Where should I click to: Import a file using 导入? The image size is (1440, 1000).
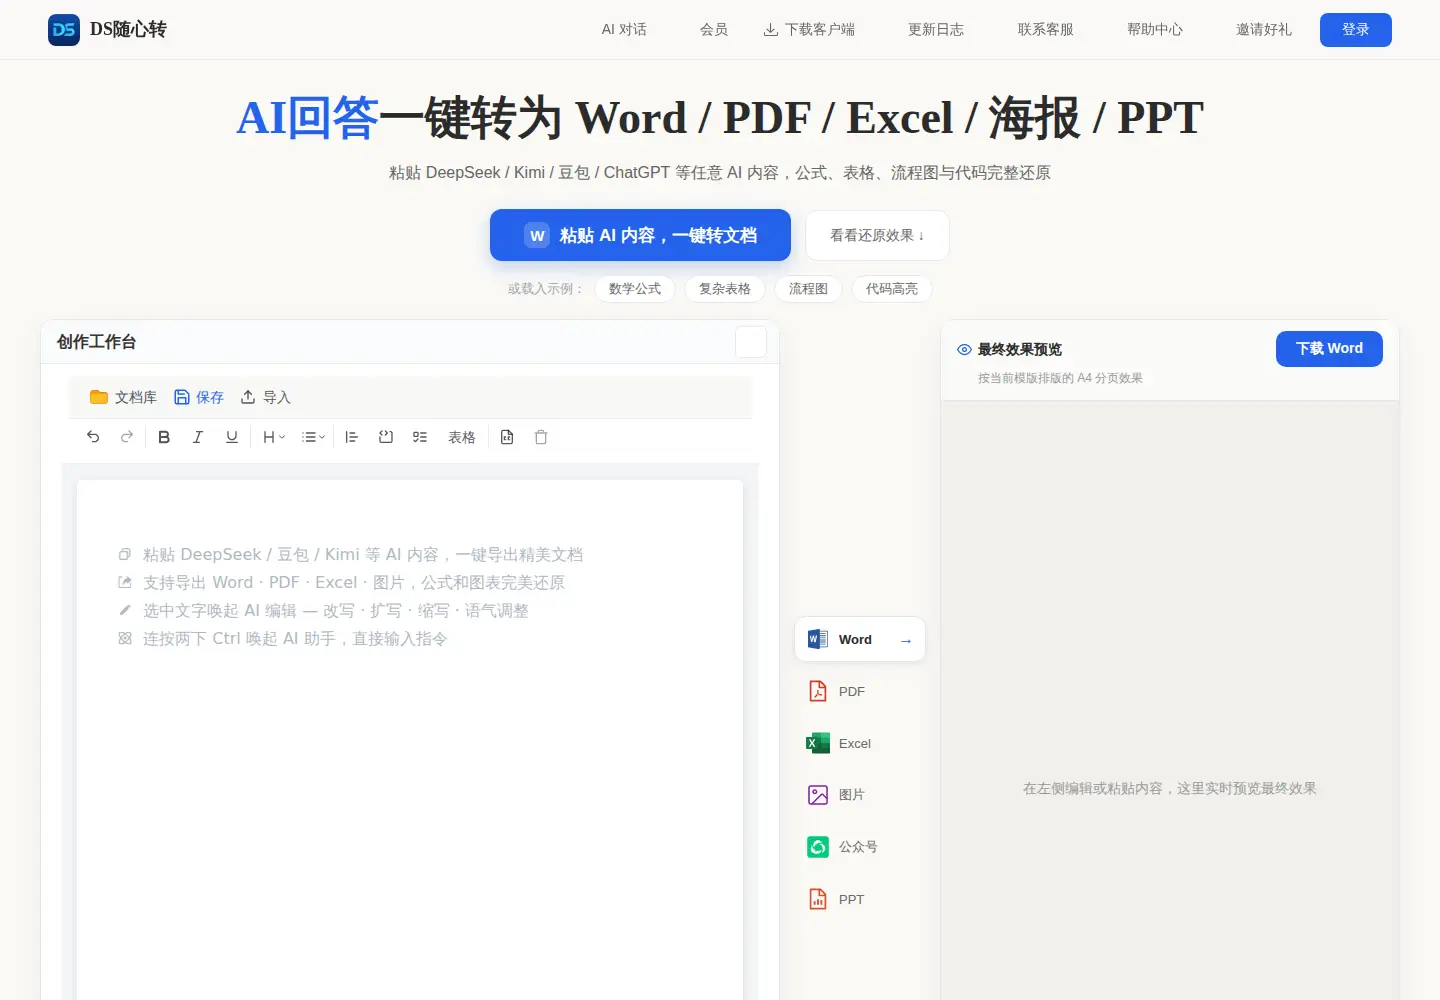point(266,397)
